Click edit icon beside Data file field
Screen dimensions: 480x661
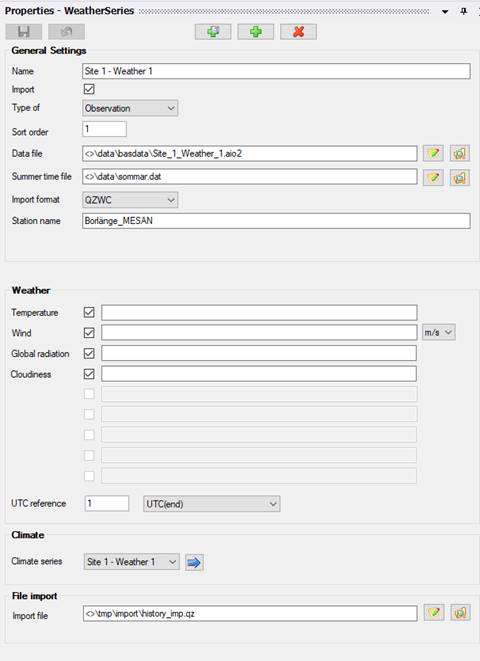(433, 153)
